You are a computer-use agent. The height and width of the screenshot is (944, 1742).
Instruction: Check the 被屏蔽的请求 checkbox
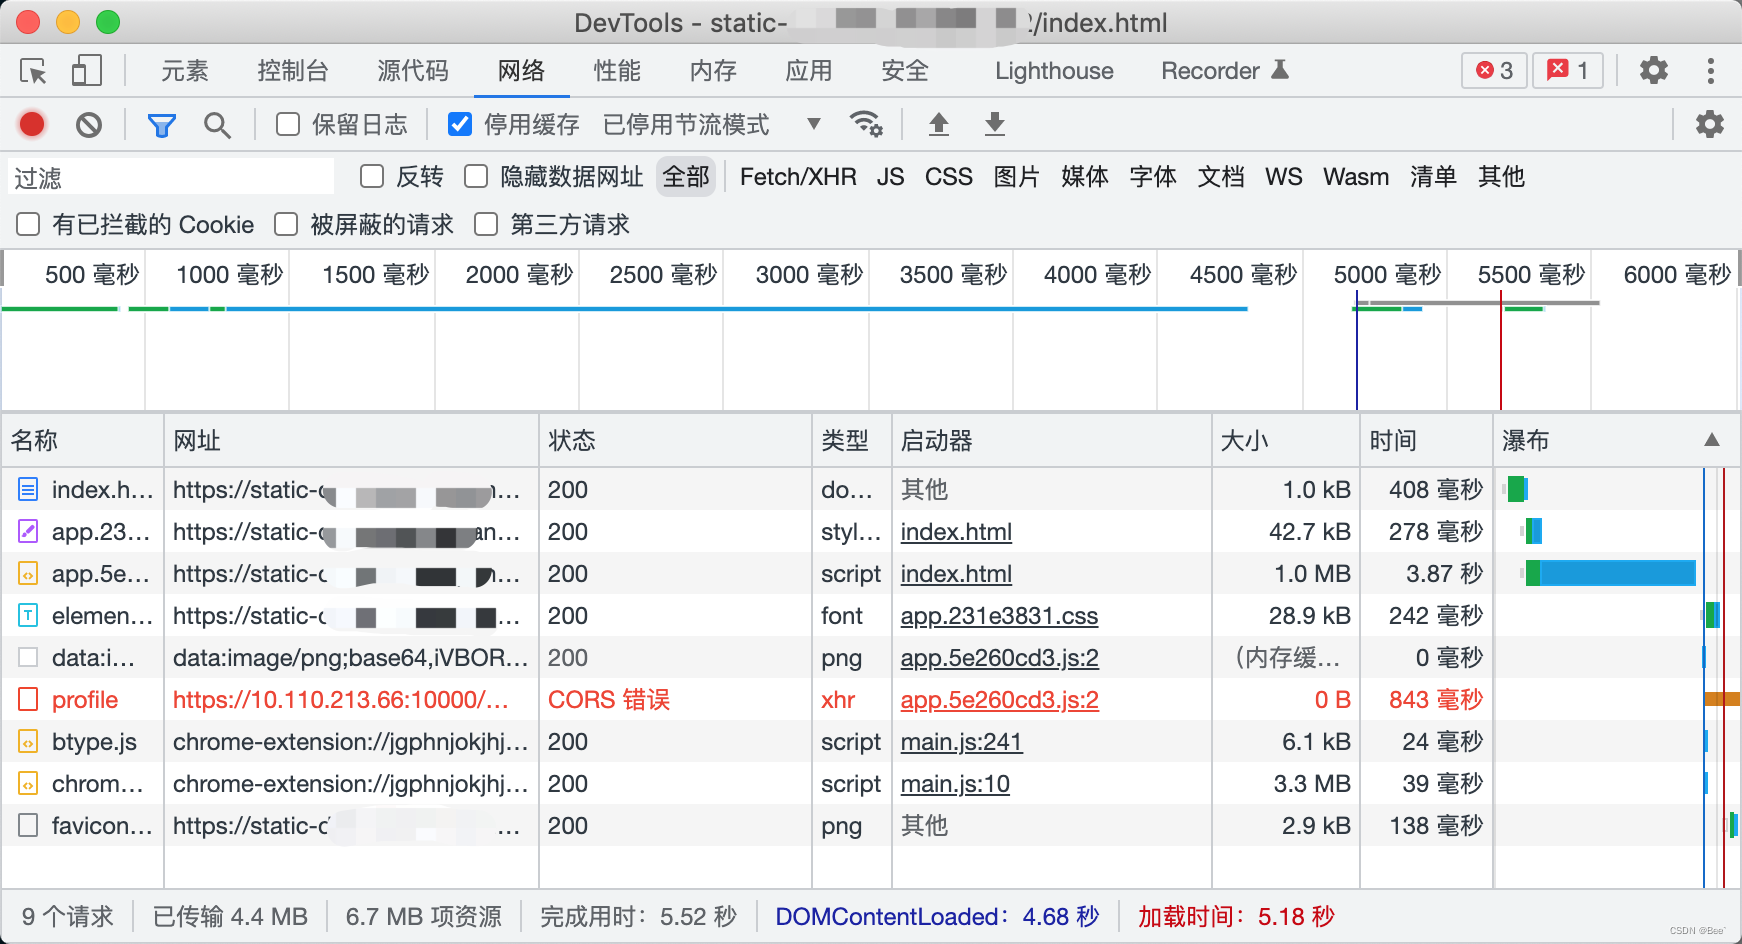point(286,225)
